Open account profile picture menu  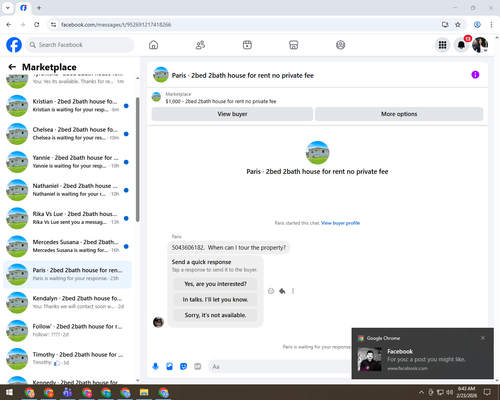point(480,45)
